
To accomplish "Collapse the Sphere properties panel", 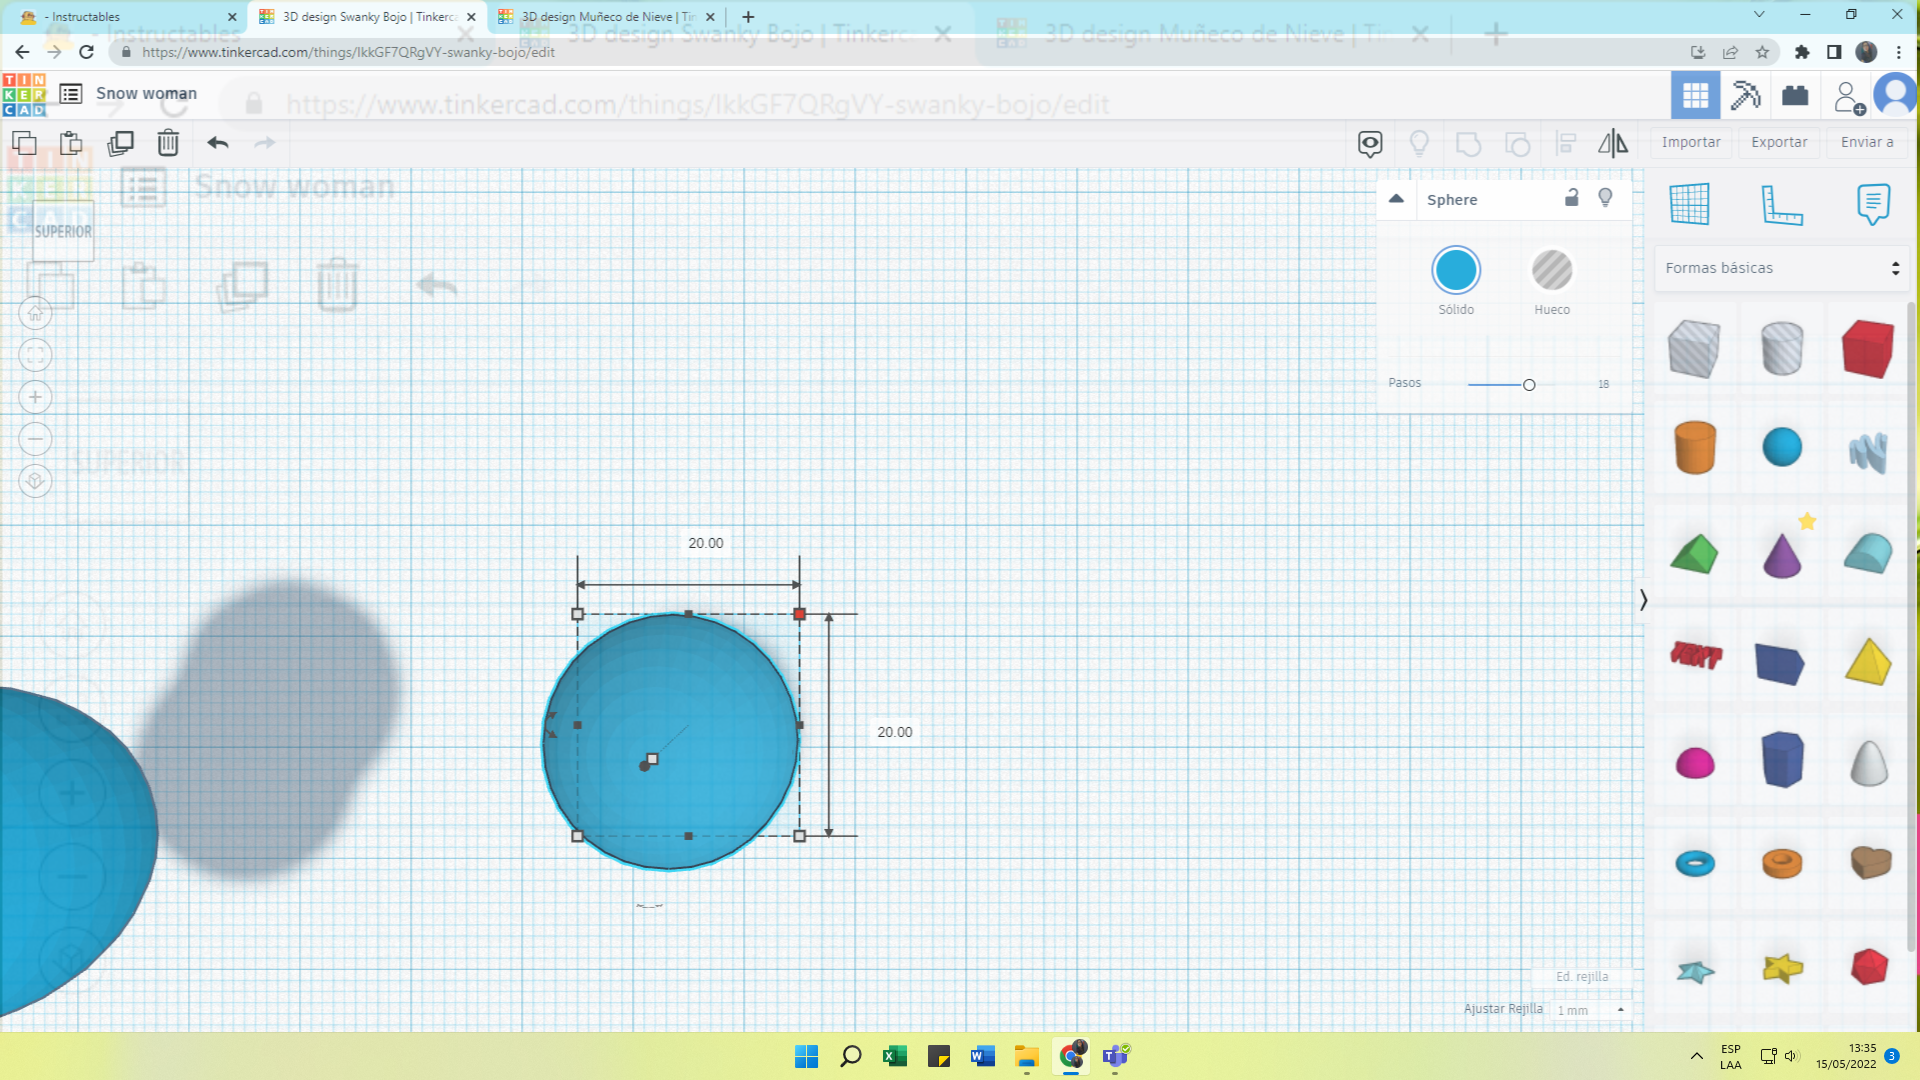I will pos(1397,199).
